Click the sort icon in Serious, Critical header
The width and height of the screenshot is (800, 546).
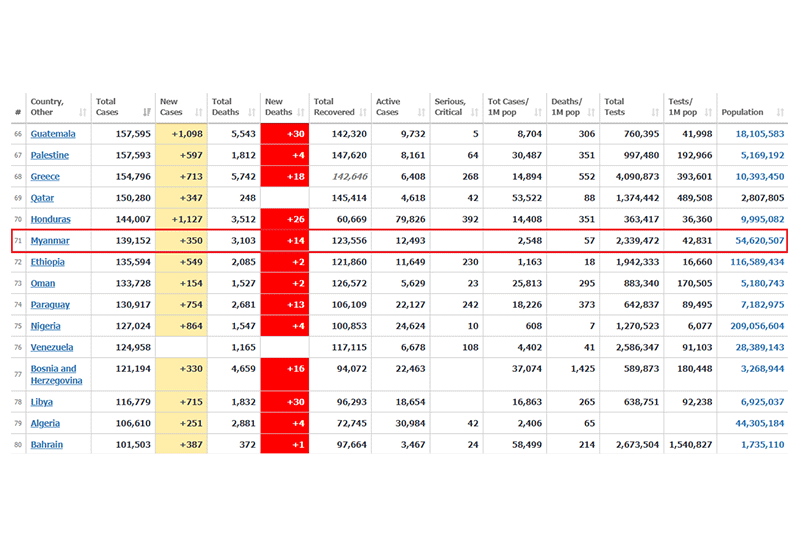tap(476, 112)
